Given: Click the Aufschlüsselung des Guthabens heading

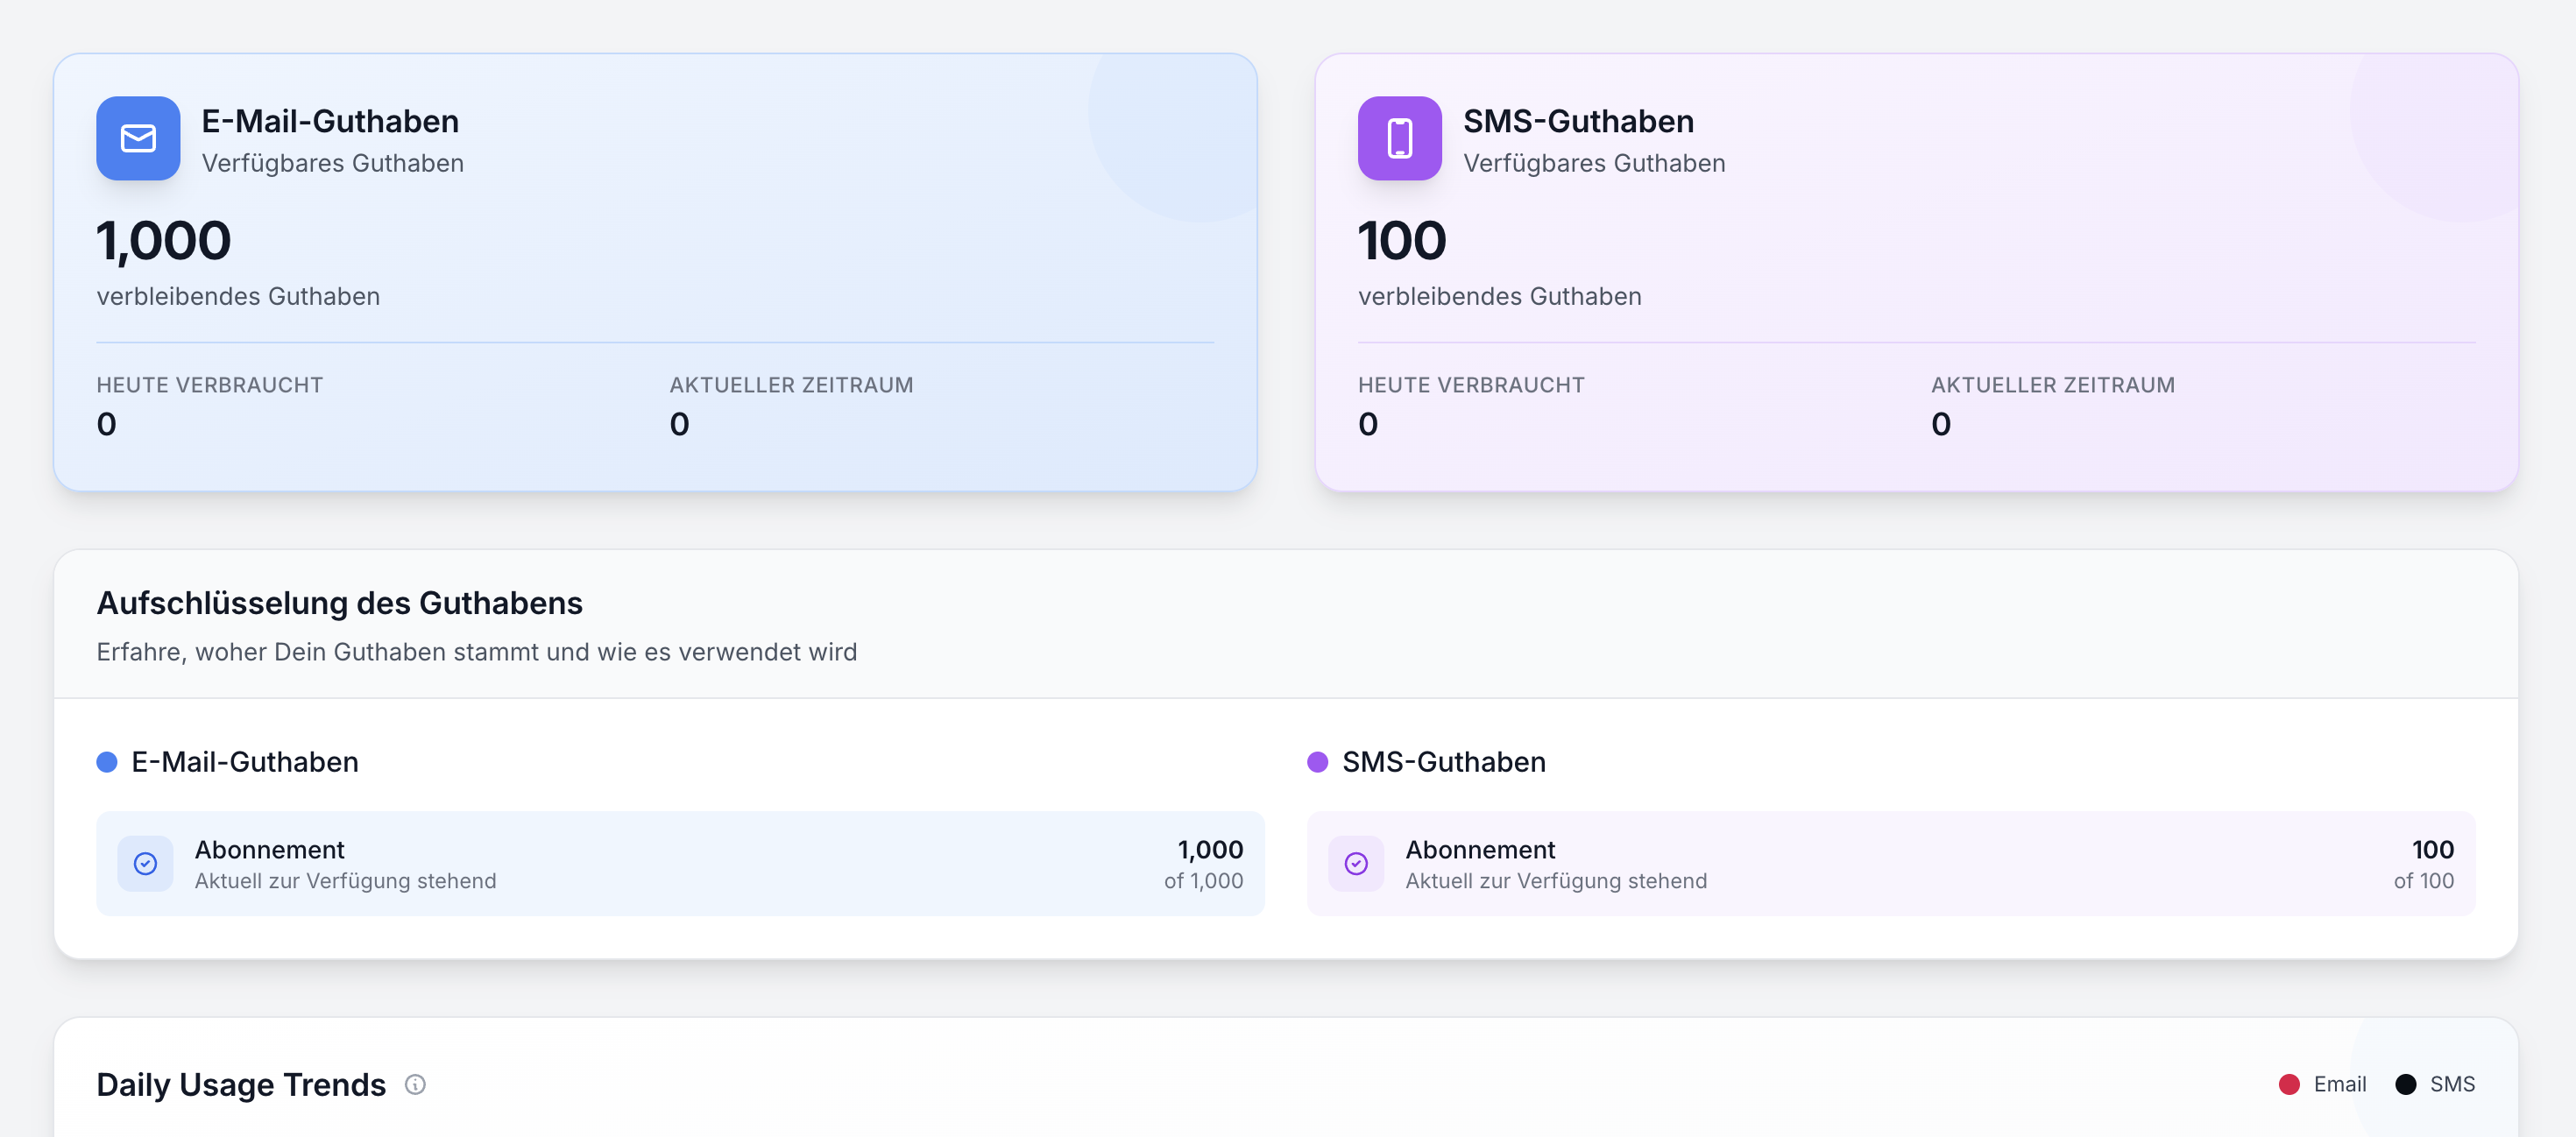Looking at the screenshot, I should [x=339, y=603].
